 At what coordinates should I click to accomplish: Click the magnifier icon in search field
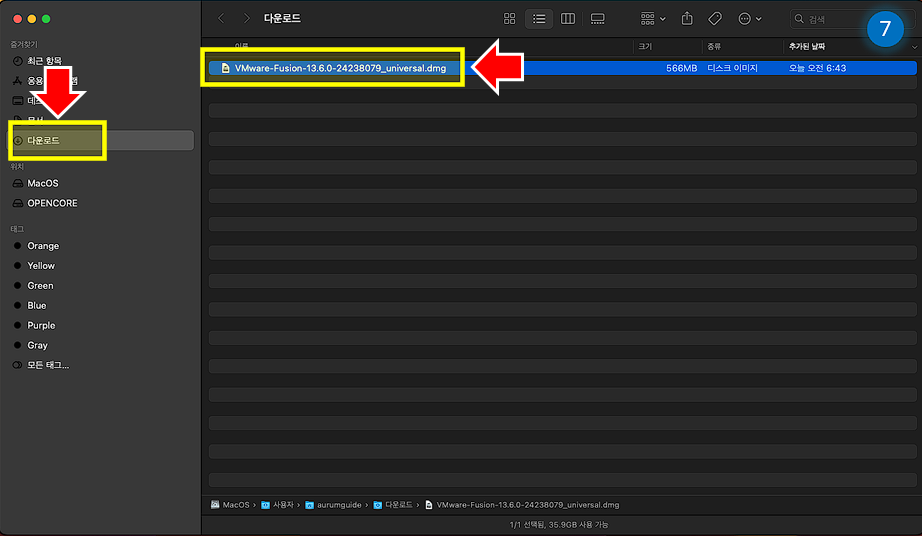(799, 19)
